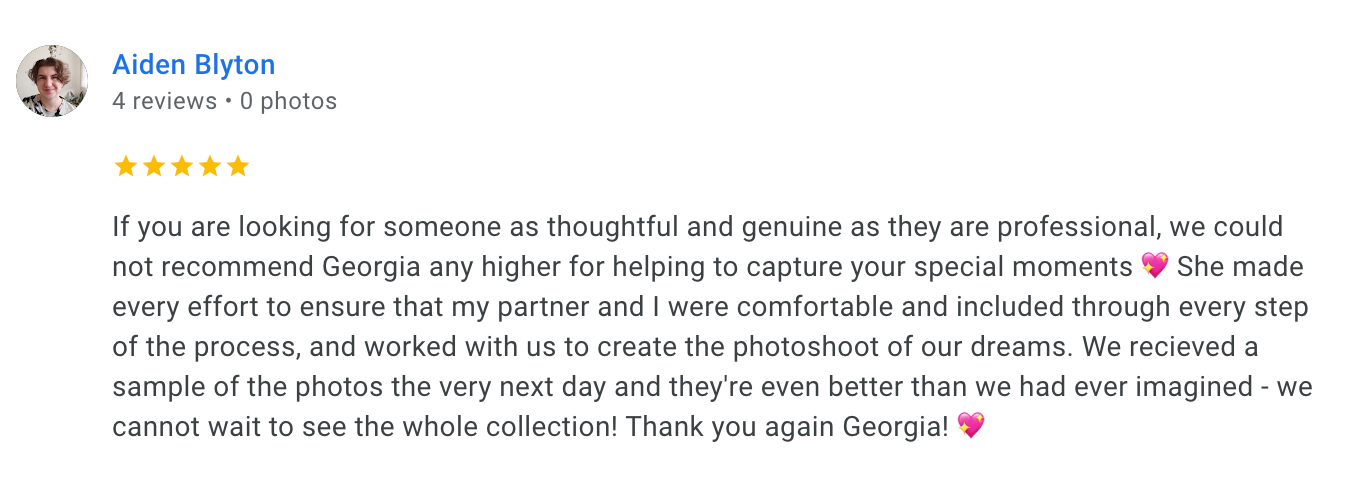This screenshot has width=1348, height=482.
Task: Select the fourth yellow rating star
Action: point(209,166)
